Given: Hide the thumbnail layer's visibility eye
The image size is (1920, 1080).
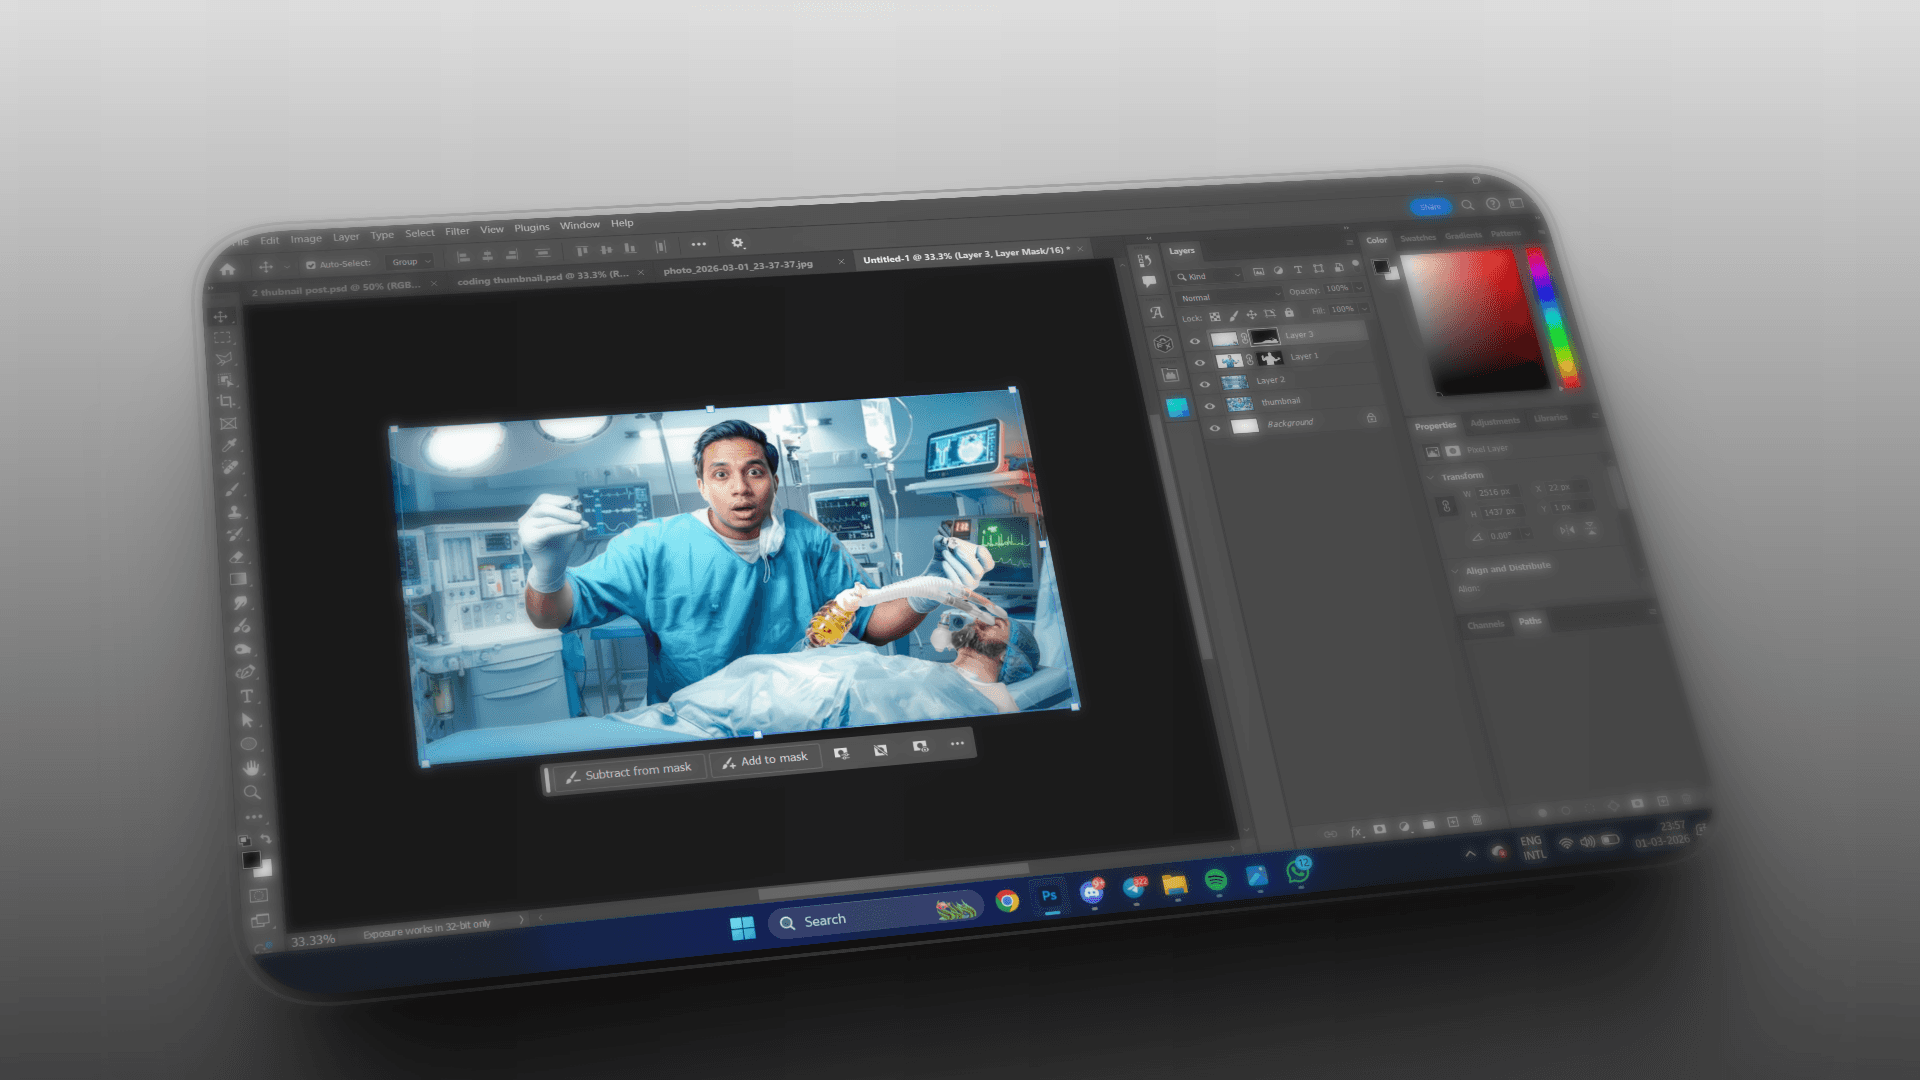Looking at the screenshot, I should click(1210, 406).
